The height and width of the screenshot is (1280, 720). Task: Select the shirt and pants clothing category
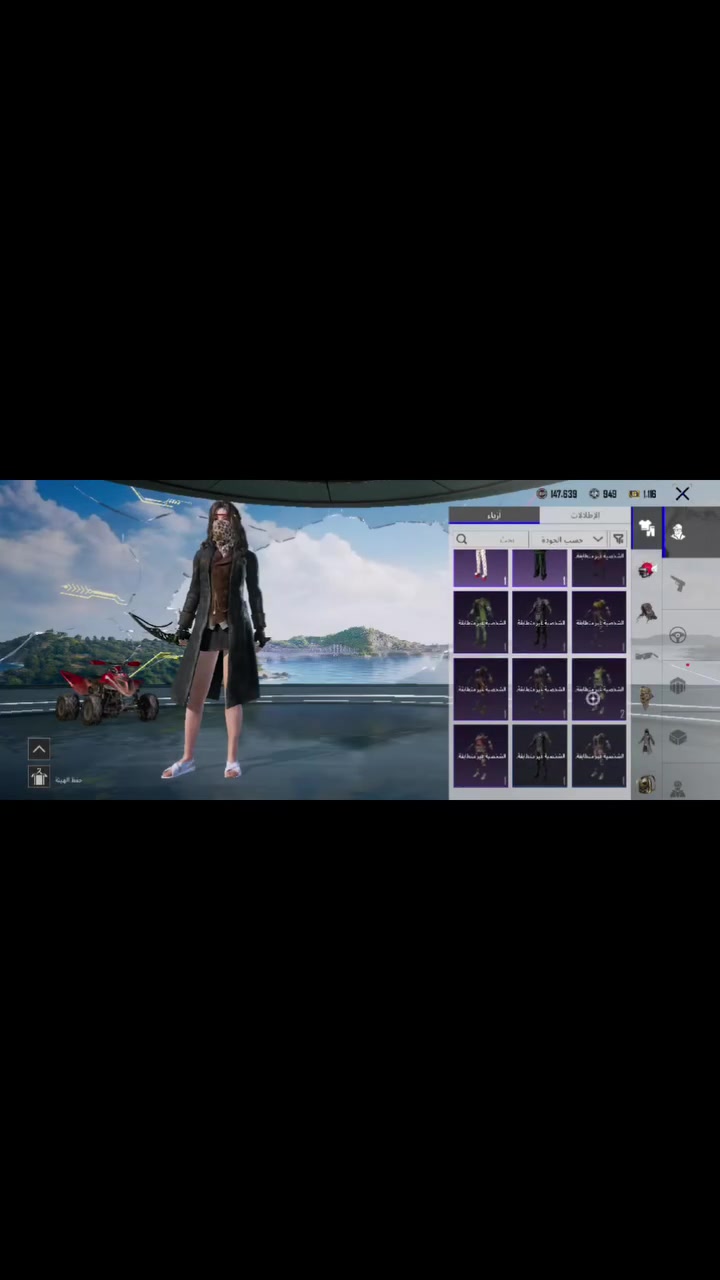(x=647, y=527)
